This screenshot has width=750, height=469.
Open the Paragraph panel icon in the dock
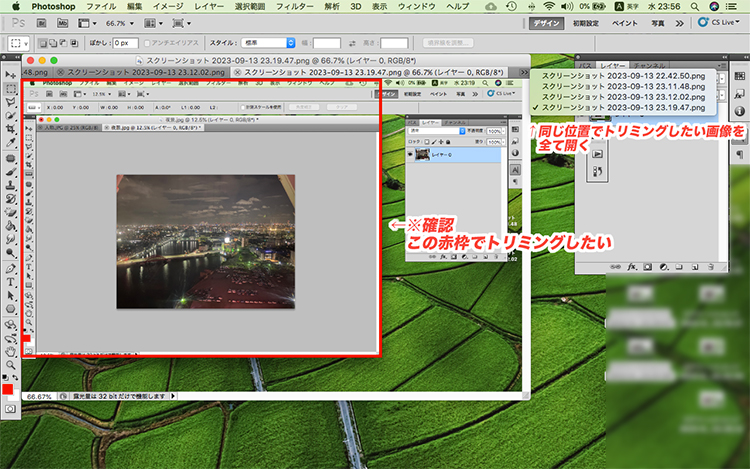(739, 154)
